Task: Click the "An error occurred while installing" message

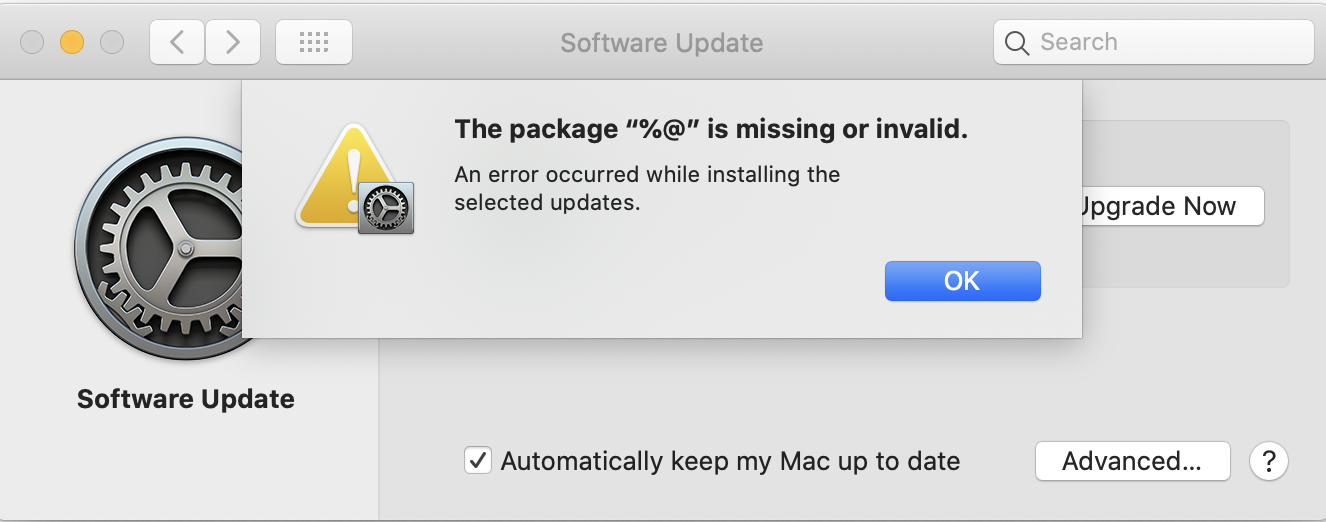Action: pyautogui.click(x=647, y=188)
